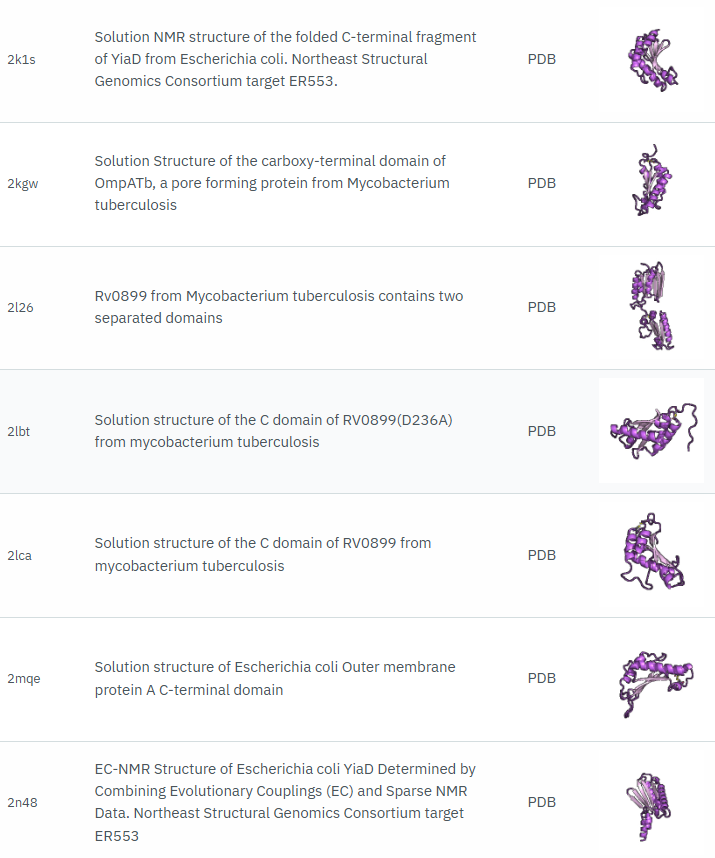
Task: Select the Rv0899 two separated domains title
Action: [x=278, y=307]
